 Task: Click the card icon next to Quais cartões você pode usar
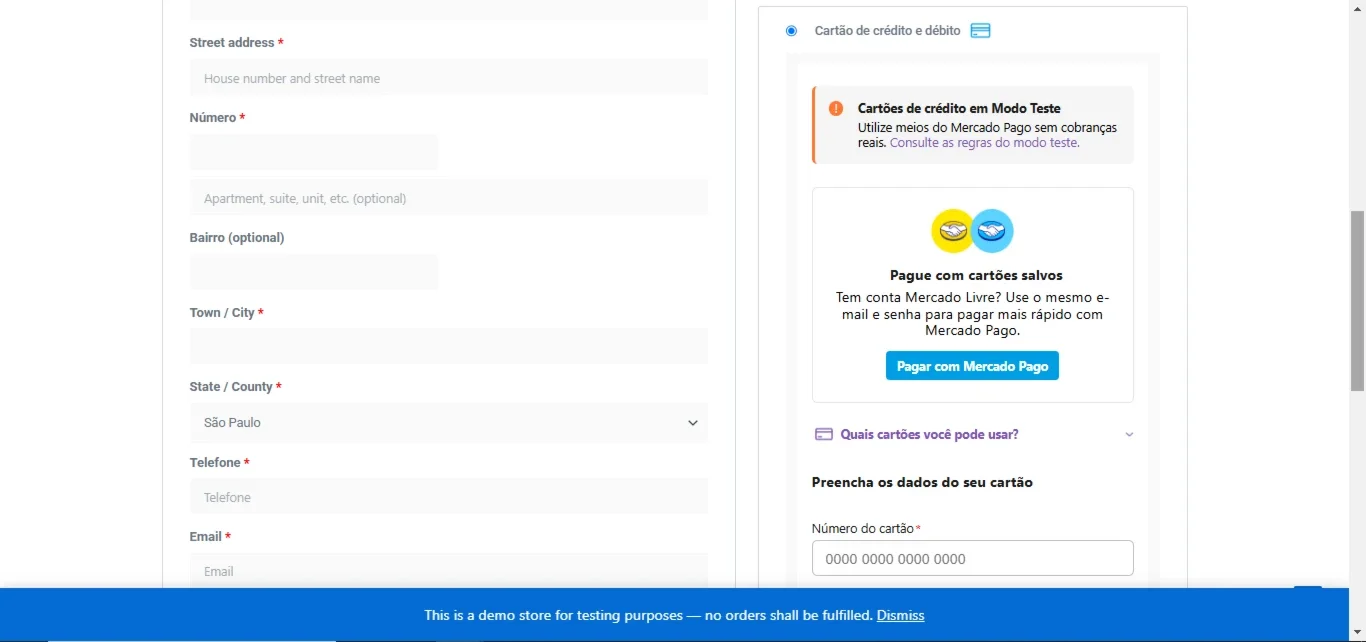pyautogui.click(x=824, y=434)
